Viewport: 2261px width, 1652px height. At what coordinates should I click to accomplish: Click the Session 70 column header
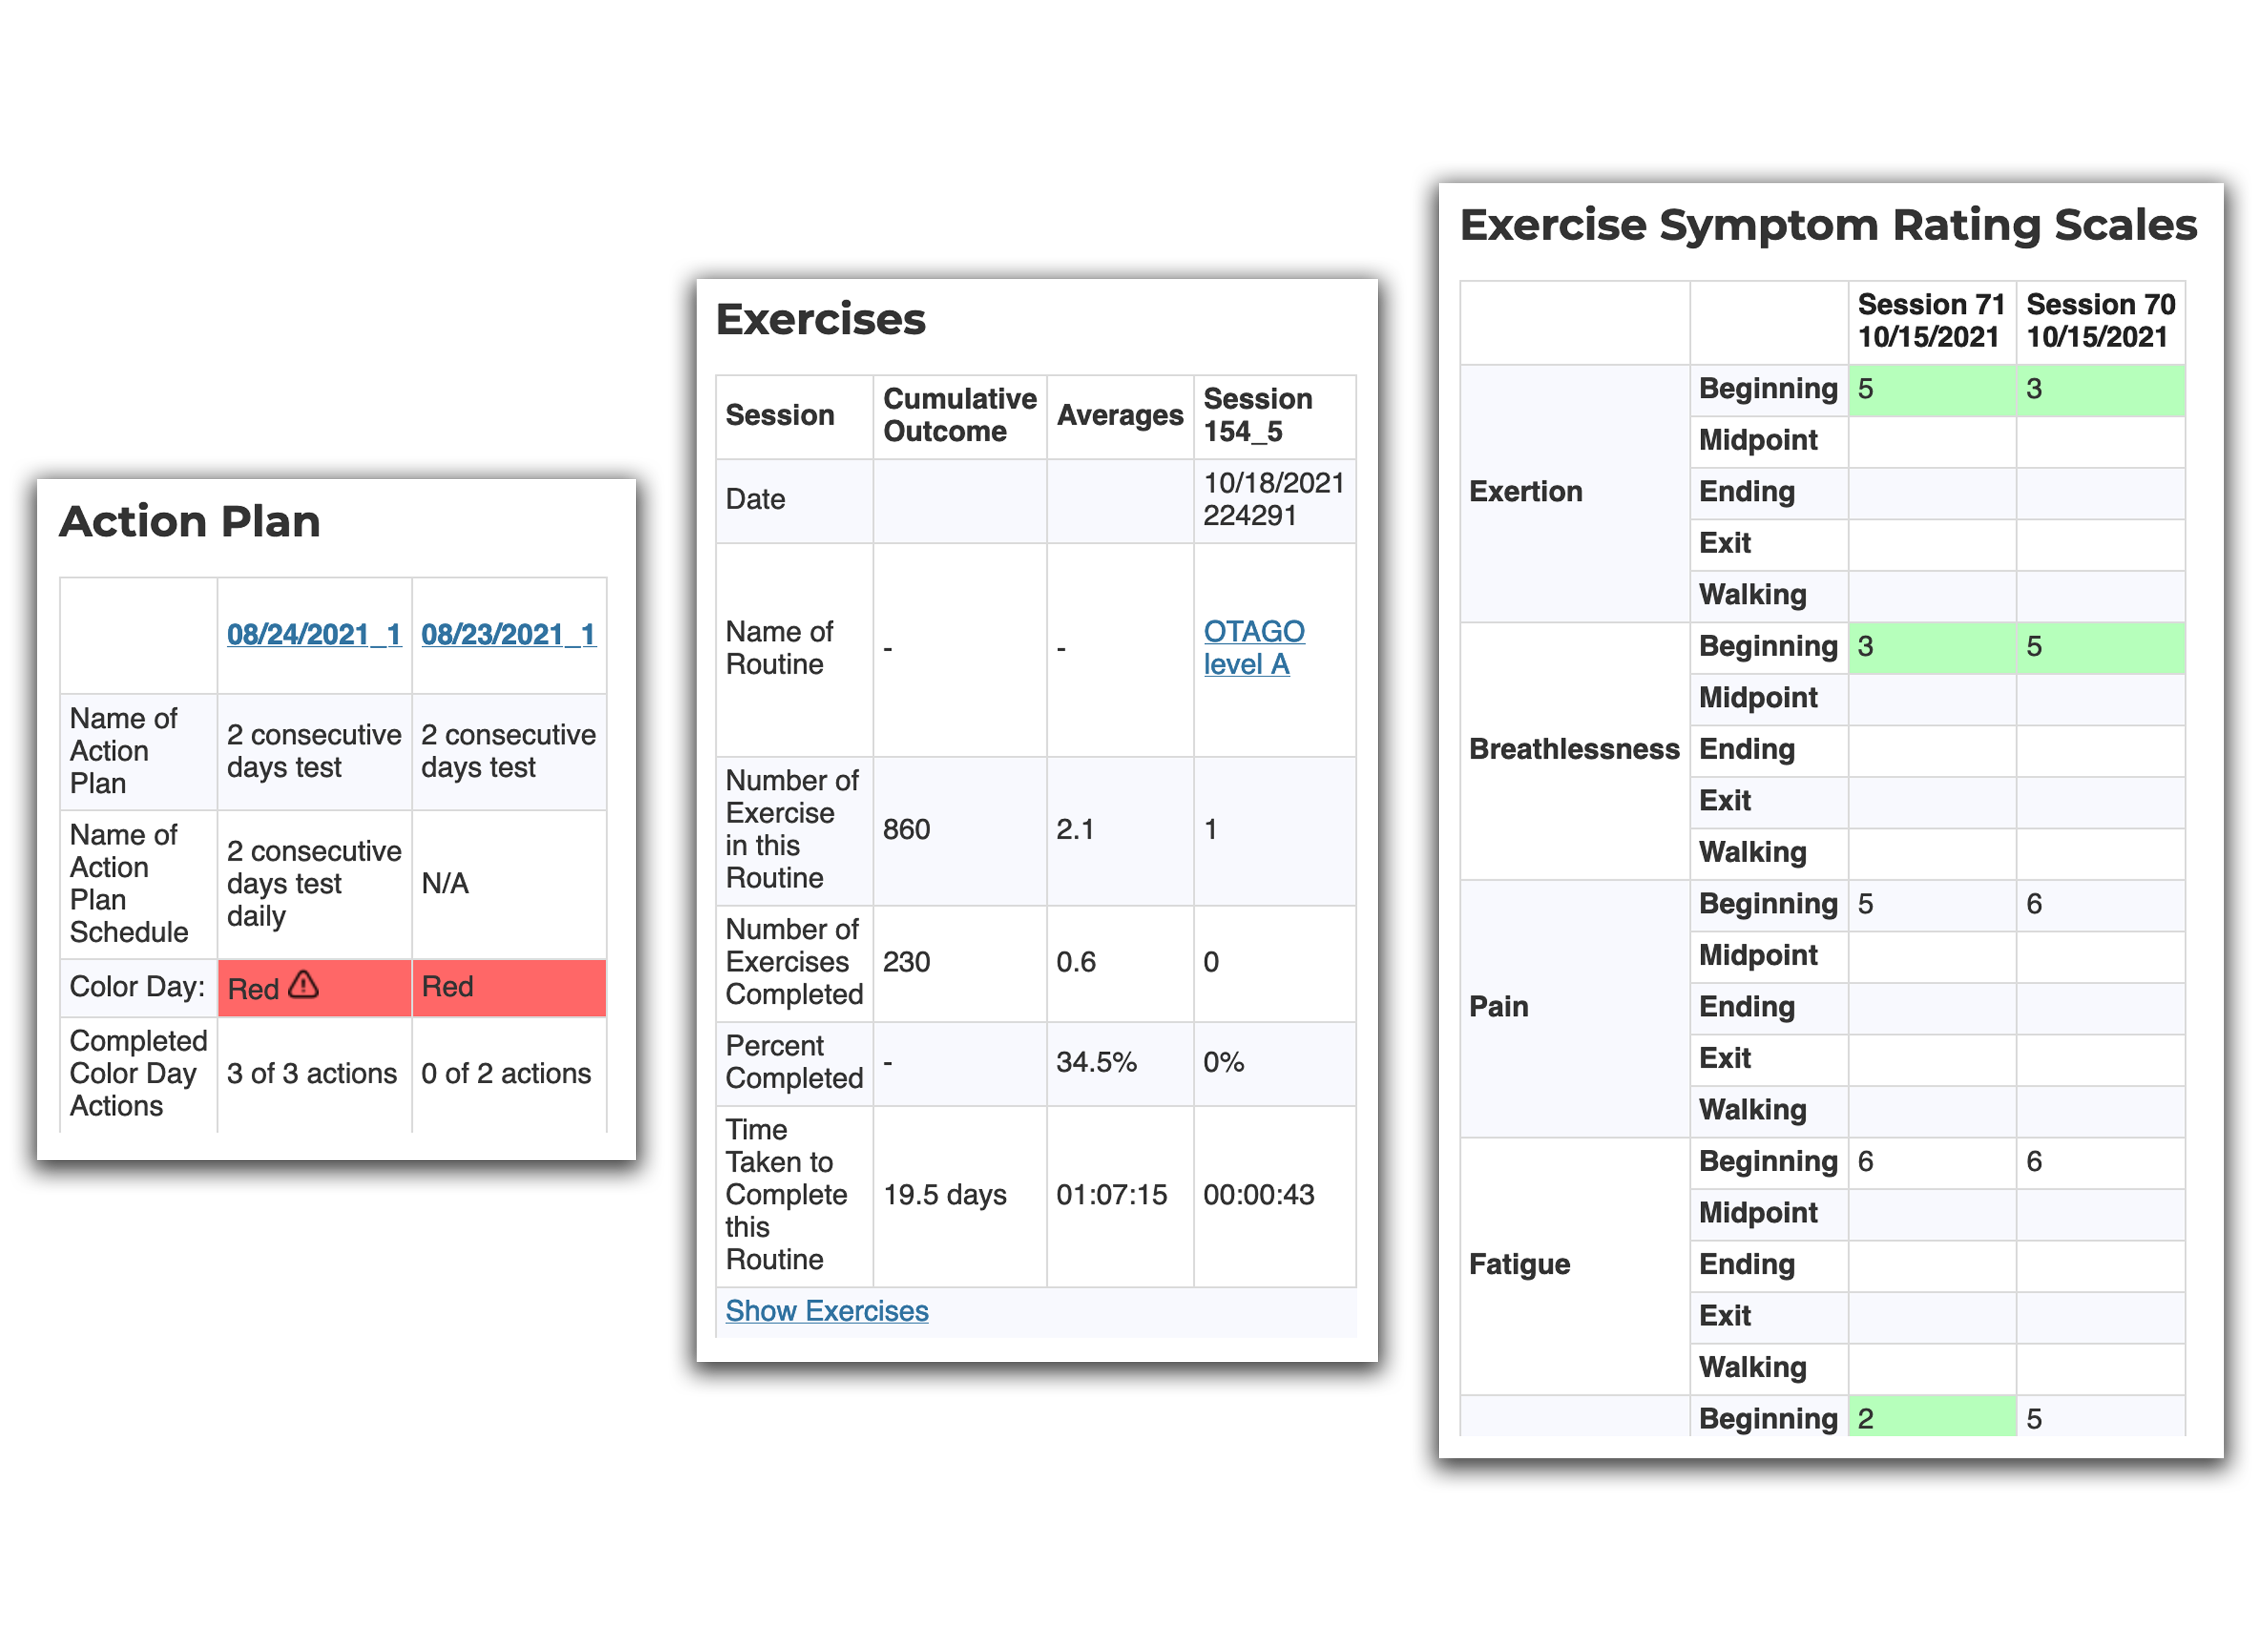(x=2099, y=321)
